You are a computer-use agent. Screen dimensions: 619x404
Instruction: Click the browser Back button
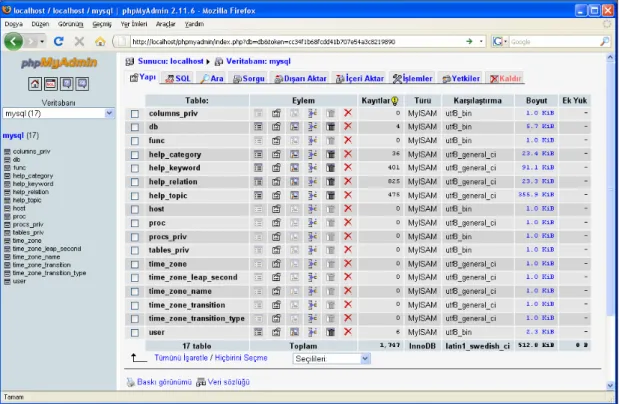pyautogui.click(x=13, y=41)
